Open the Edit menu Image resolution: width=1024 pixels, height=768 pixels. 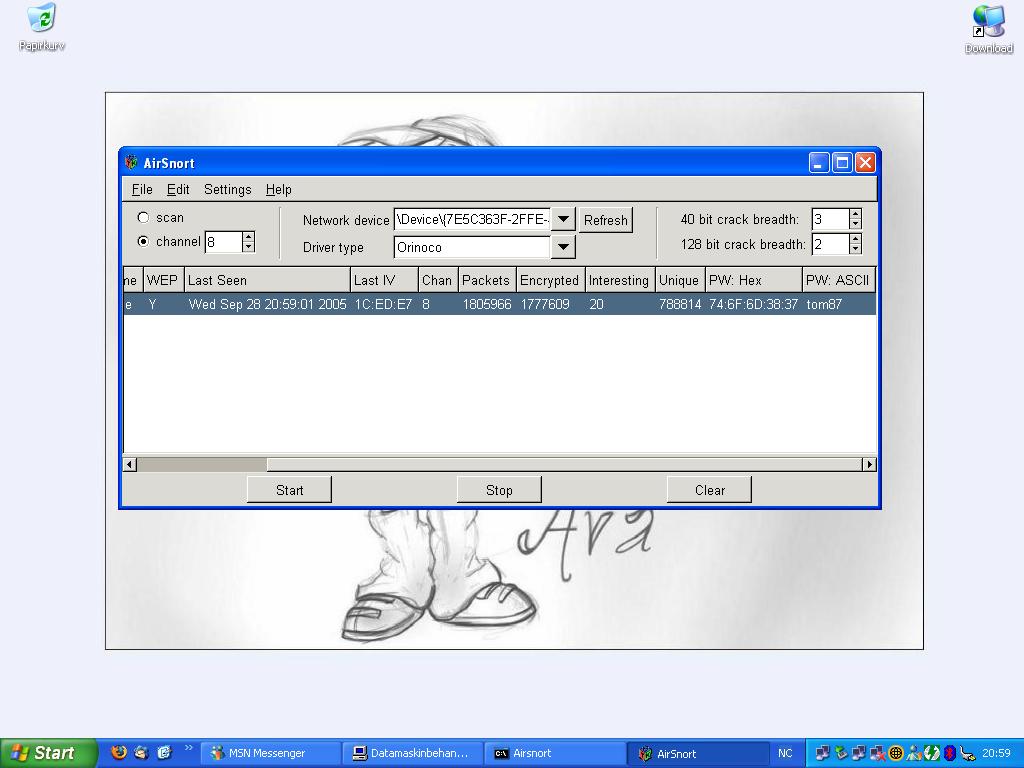click(x=178, y=189)
